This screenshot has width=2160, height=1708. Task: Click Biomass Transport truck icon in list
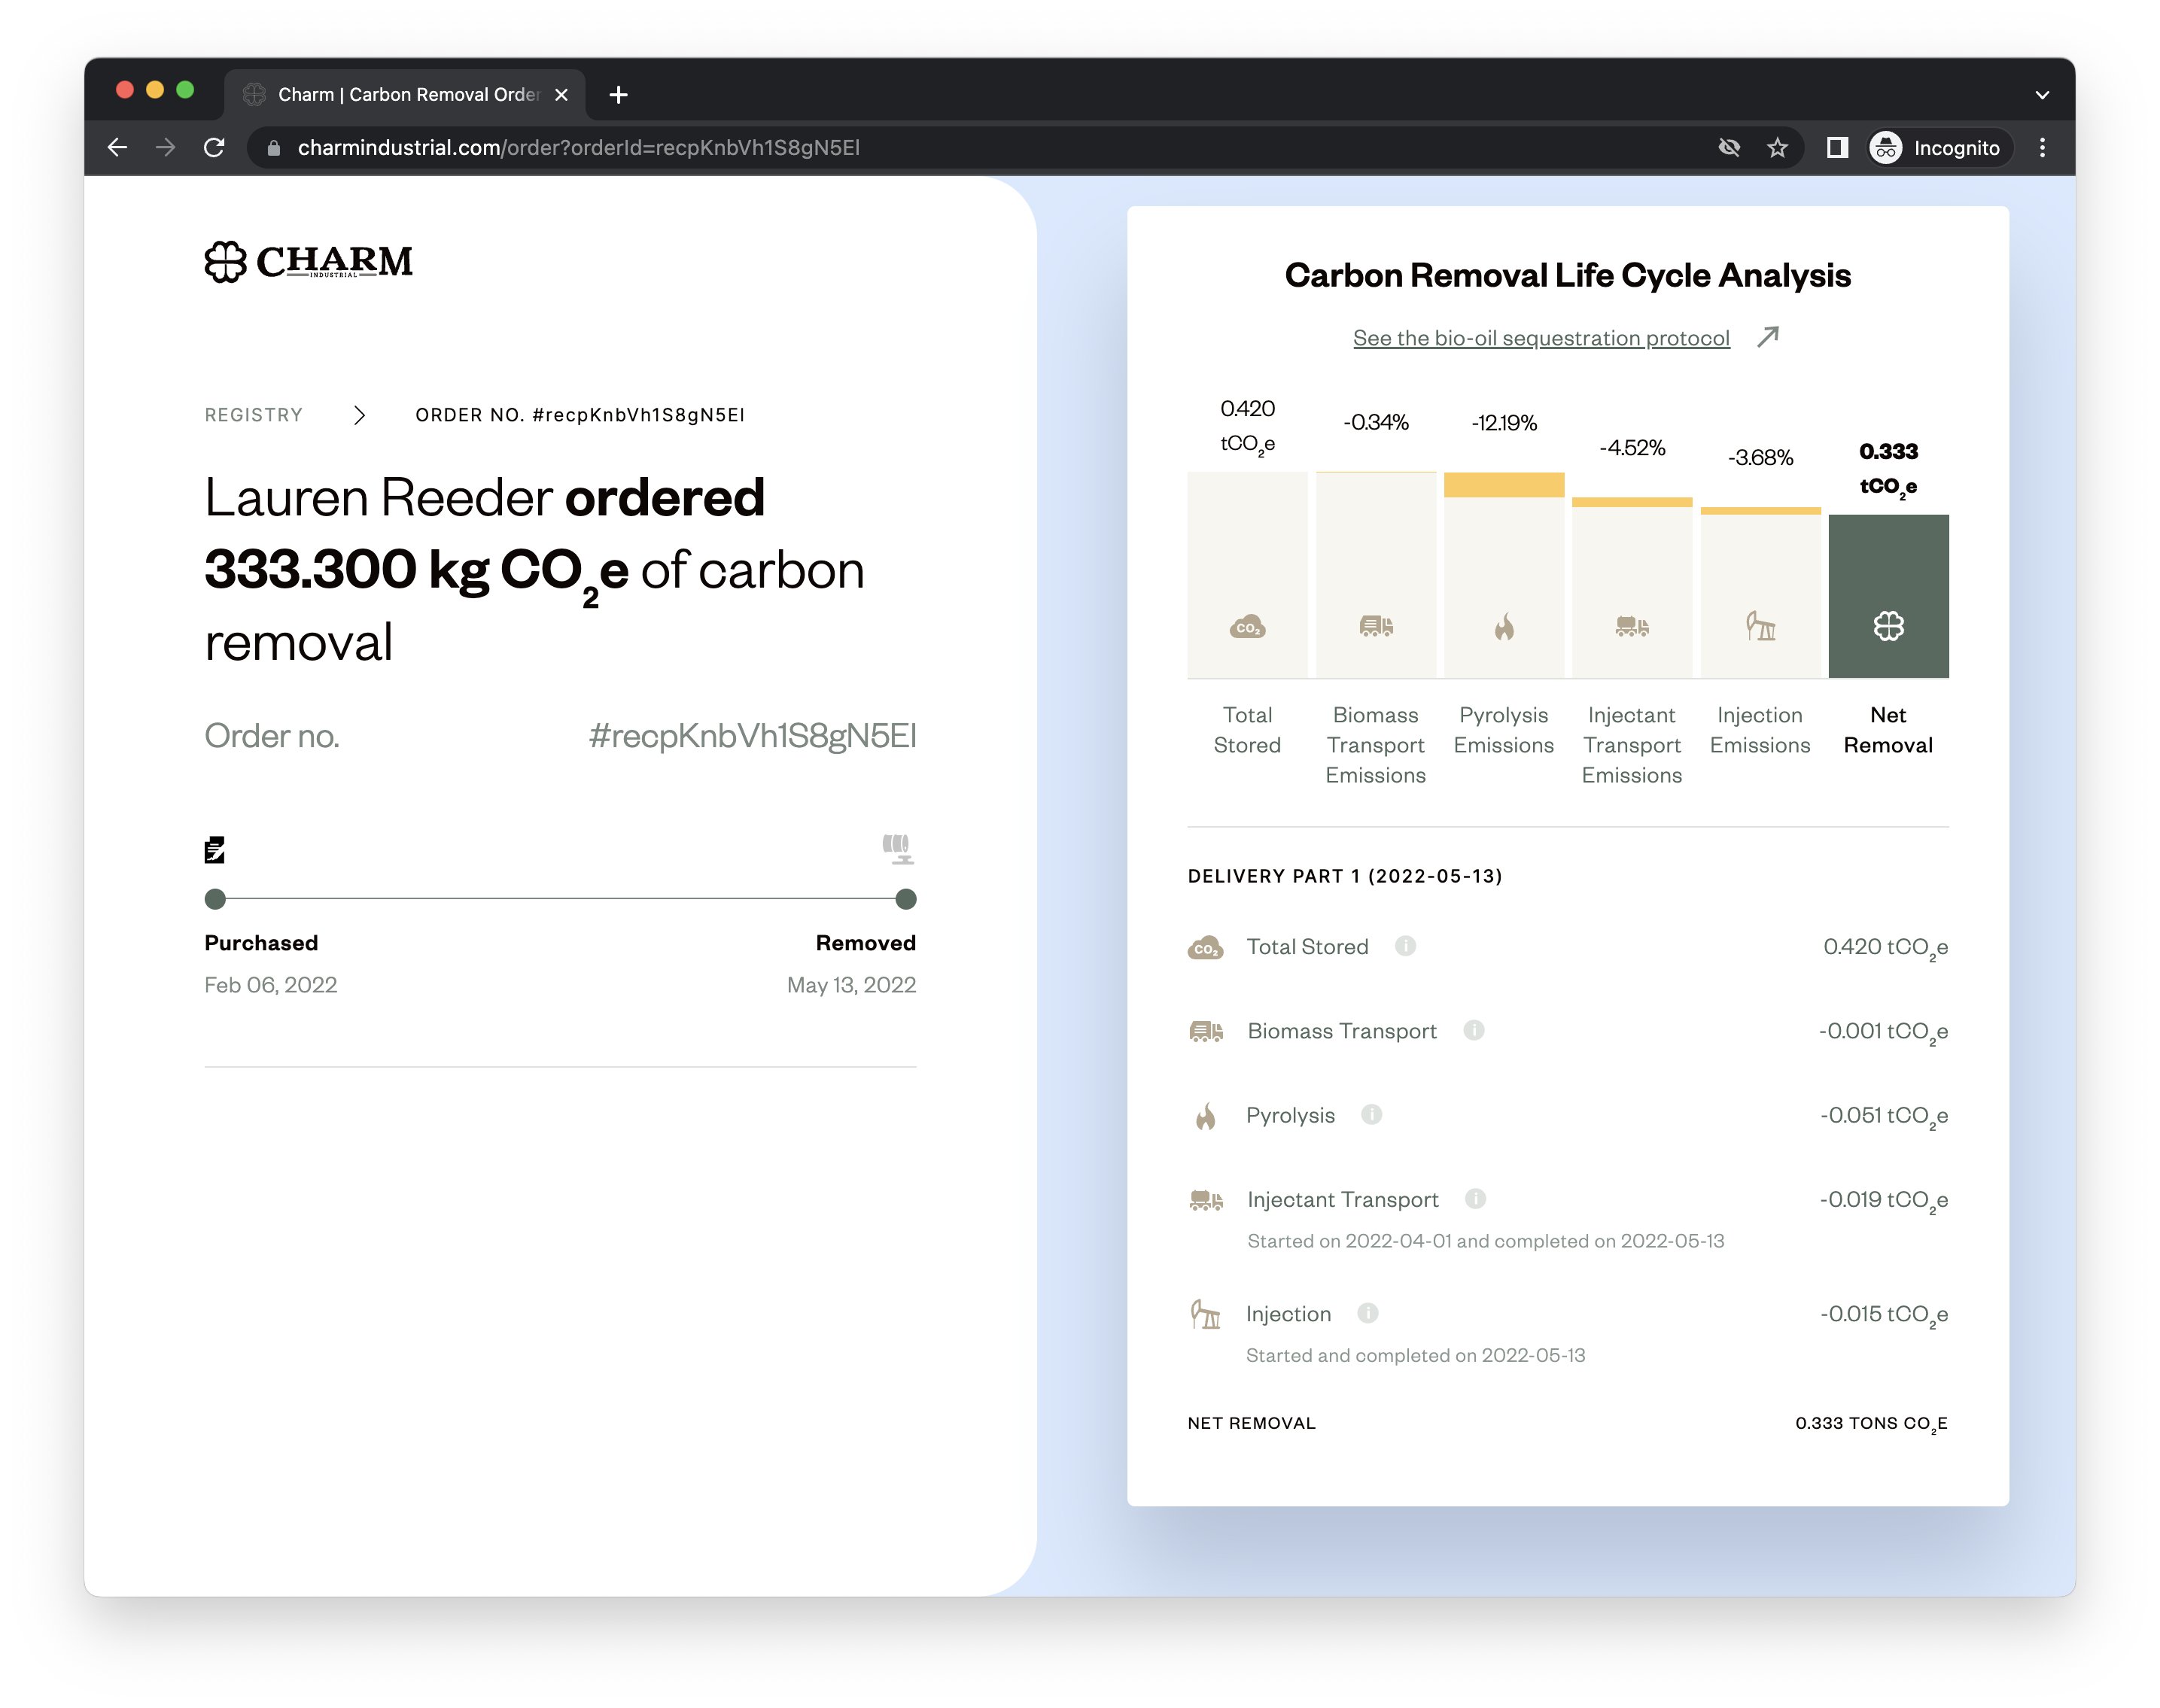pos(1205,1031)
